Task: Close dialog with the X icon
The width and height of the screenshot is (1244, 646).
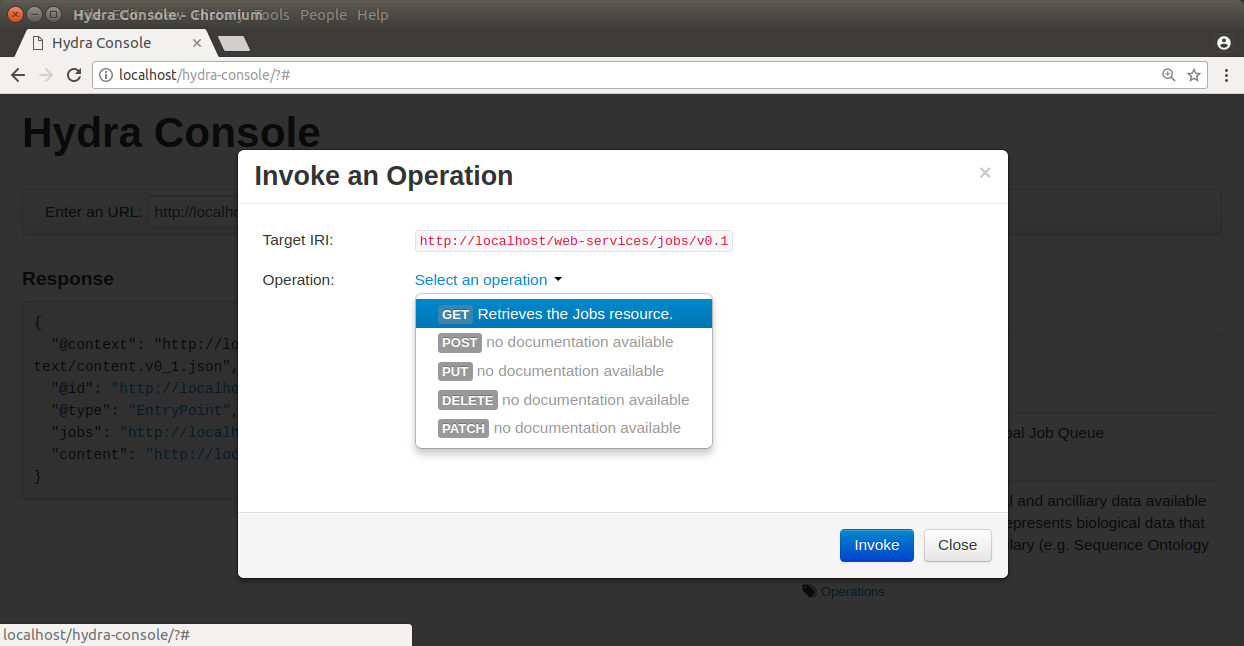Action: point(984,173)
